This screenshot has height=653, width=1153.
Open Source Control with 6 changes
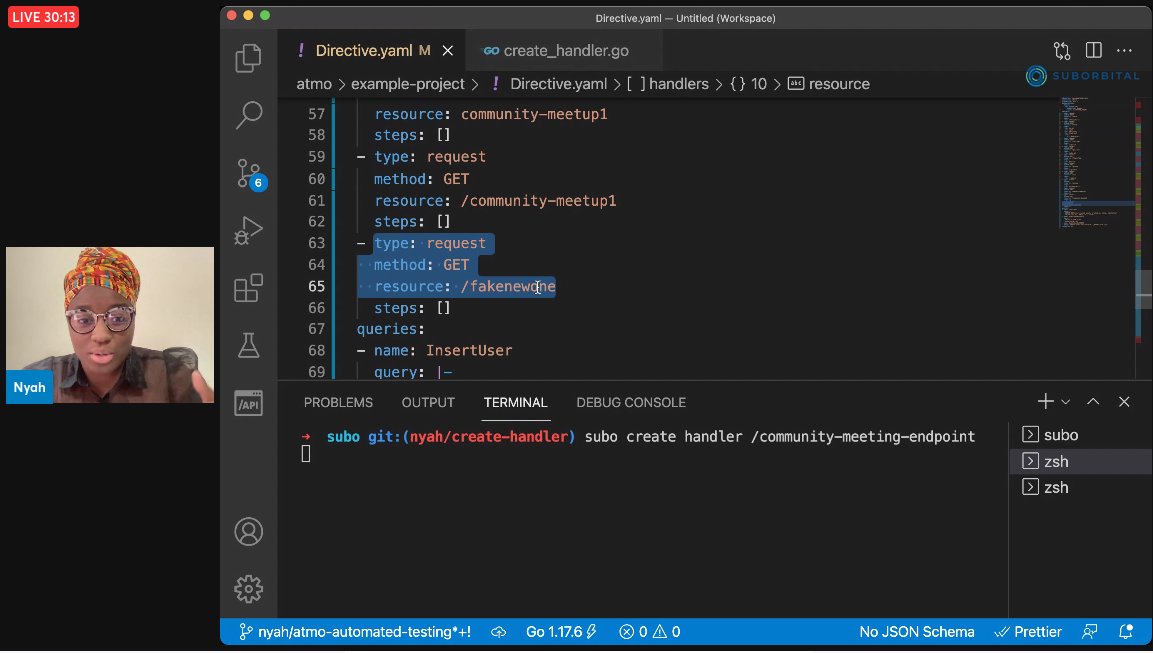(x=249, y=174)
